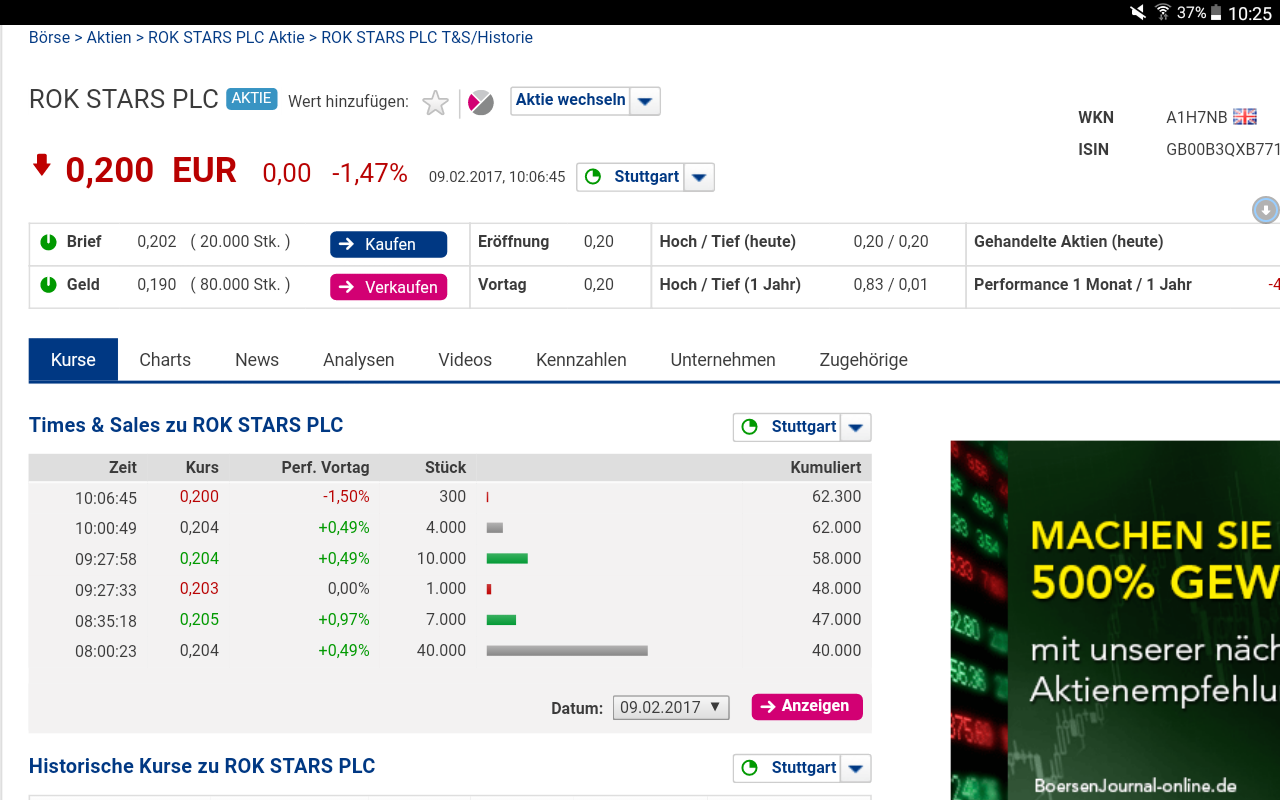Click the green status icon beside Geld
This screenshot has width=1280, height=800.
click(x=48, y=285)
